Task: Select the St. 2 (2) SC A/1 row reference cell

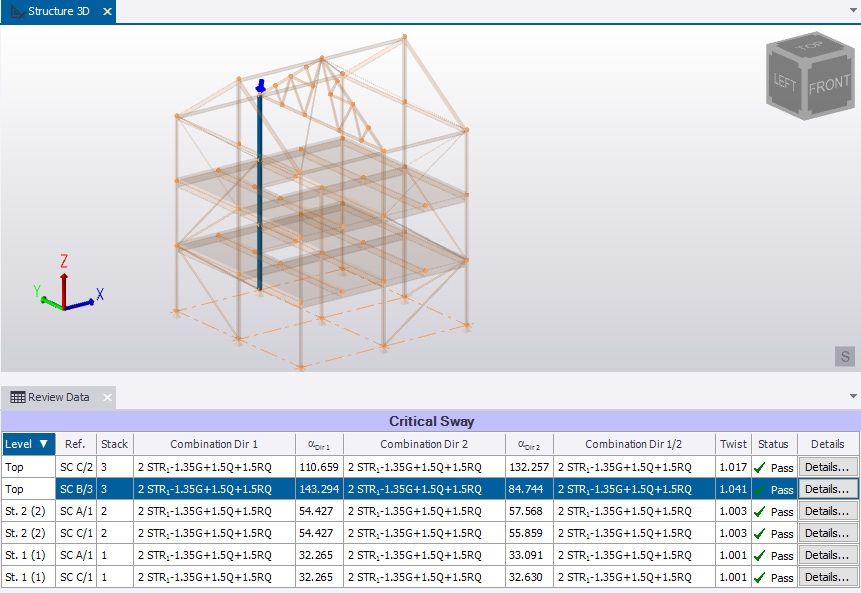Action: (x=75, y=511)
